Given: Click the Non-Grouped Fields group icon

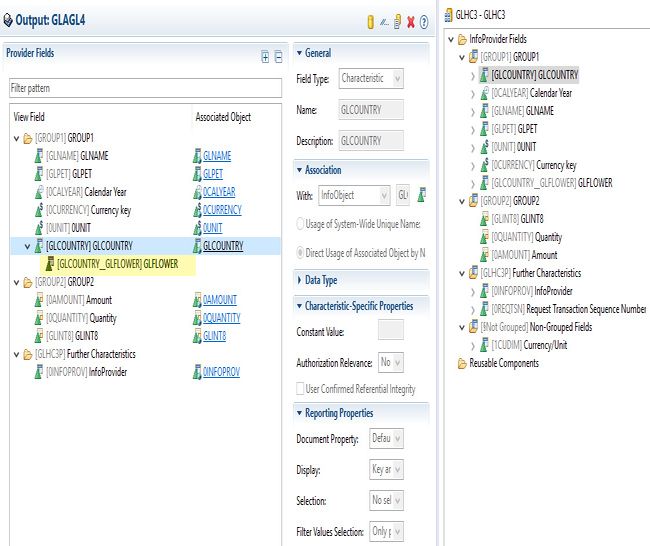Looking at the screenshot, I should pos(473,327).
